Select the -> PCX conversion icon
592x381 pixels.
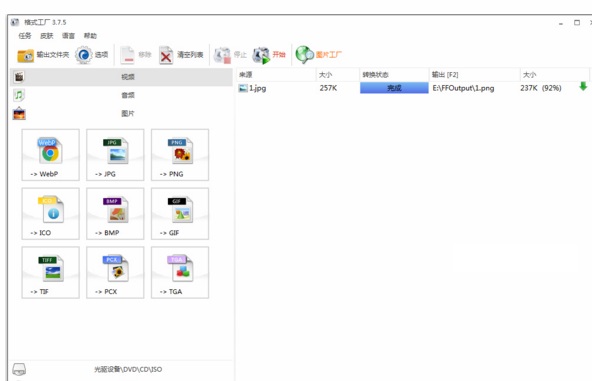[x=115, y=273]
